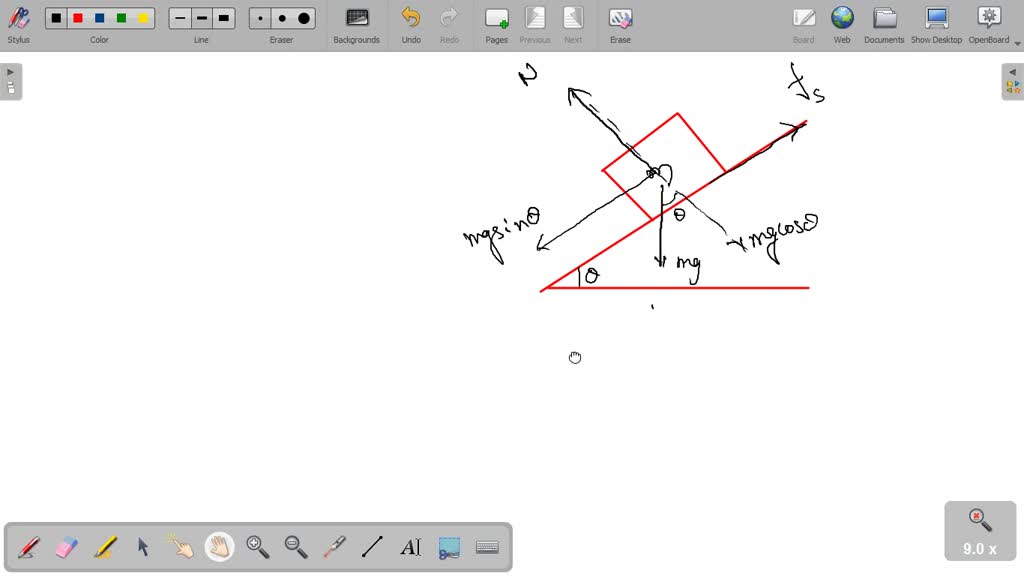Viewport: 1024px width, 576px height.
Task: Go to the Previous page
Action: click(x=535, y=25)
